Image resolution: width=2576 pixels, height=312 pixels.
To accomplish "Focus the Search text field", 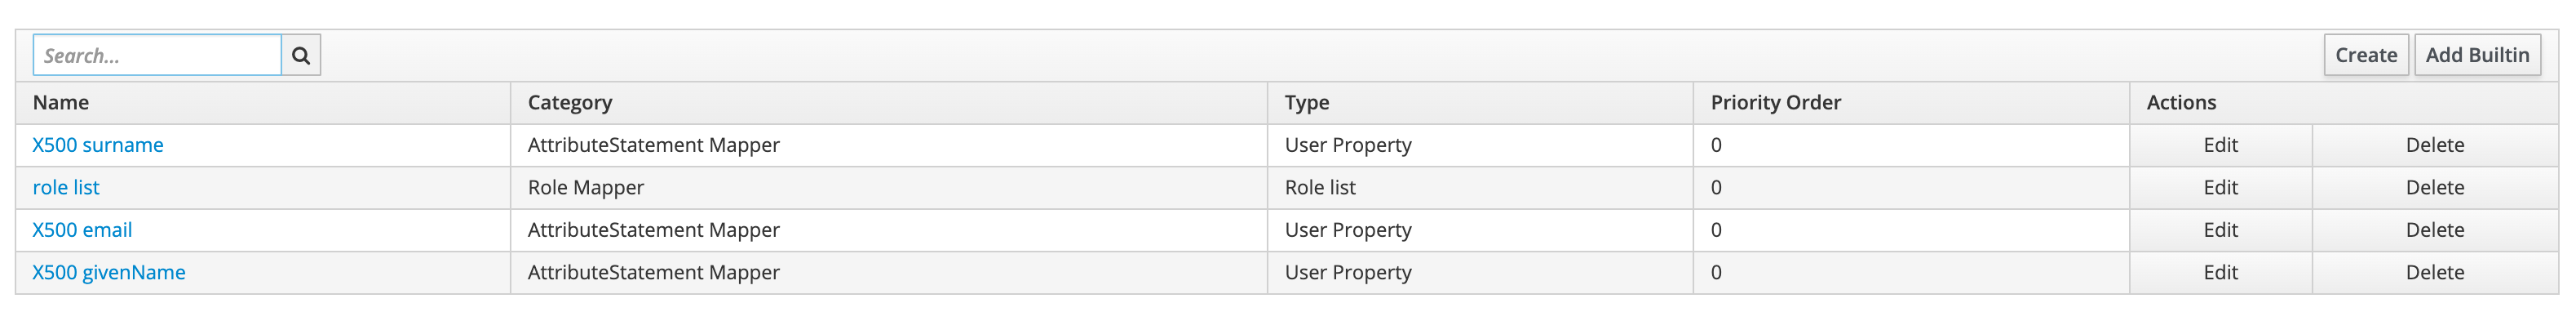I will click(157, 55).
